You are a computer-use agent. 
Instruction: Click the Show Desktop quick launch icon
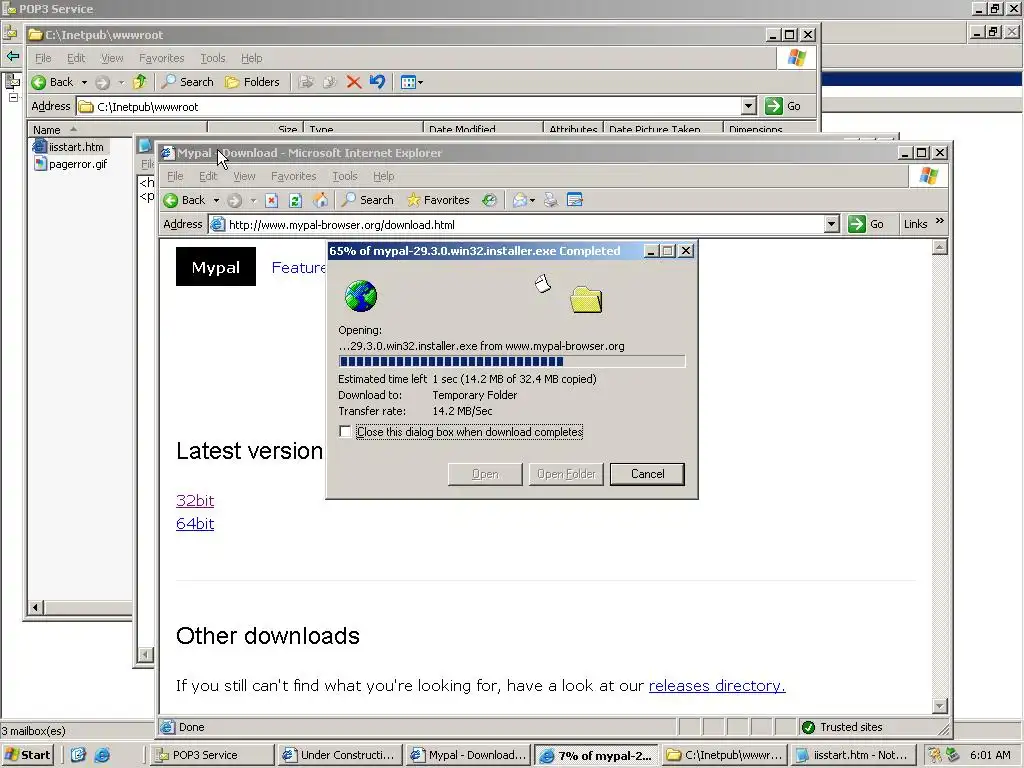78,755
